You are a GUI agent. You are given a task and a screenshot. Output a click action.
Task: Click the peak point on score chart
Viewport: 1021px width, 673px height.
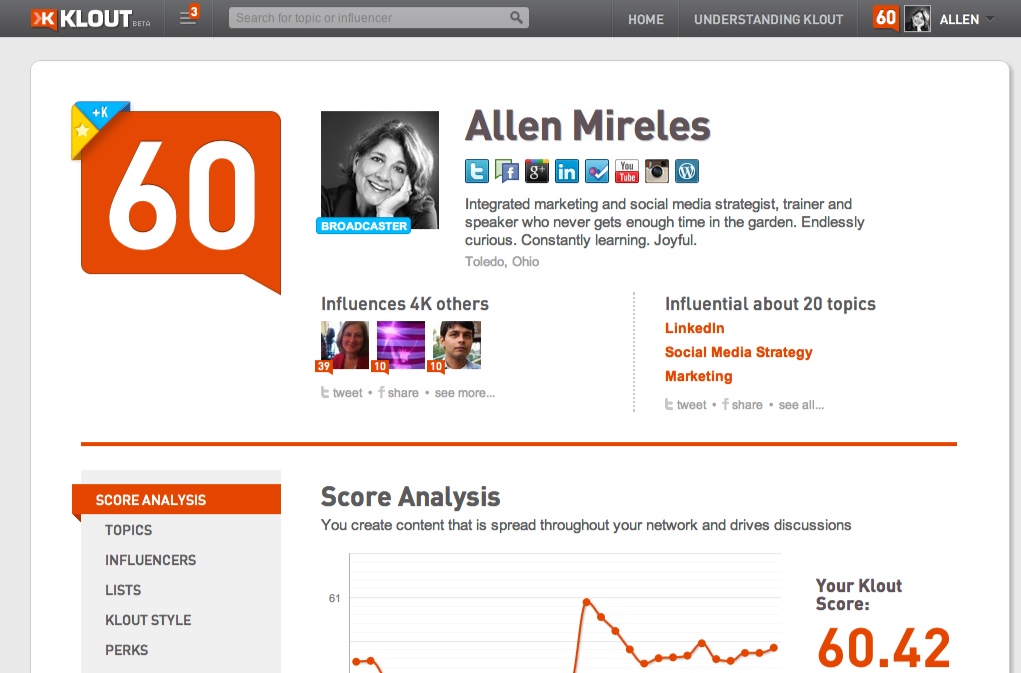point(586,601)
